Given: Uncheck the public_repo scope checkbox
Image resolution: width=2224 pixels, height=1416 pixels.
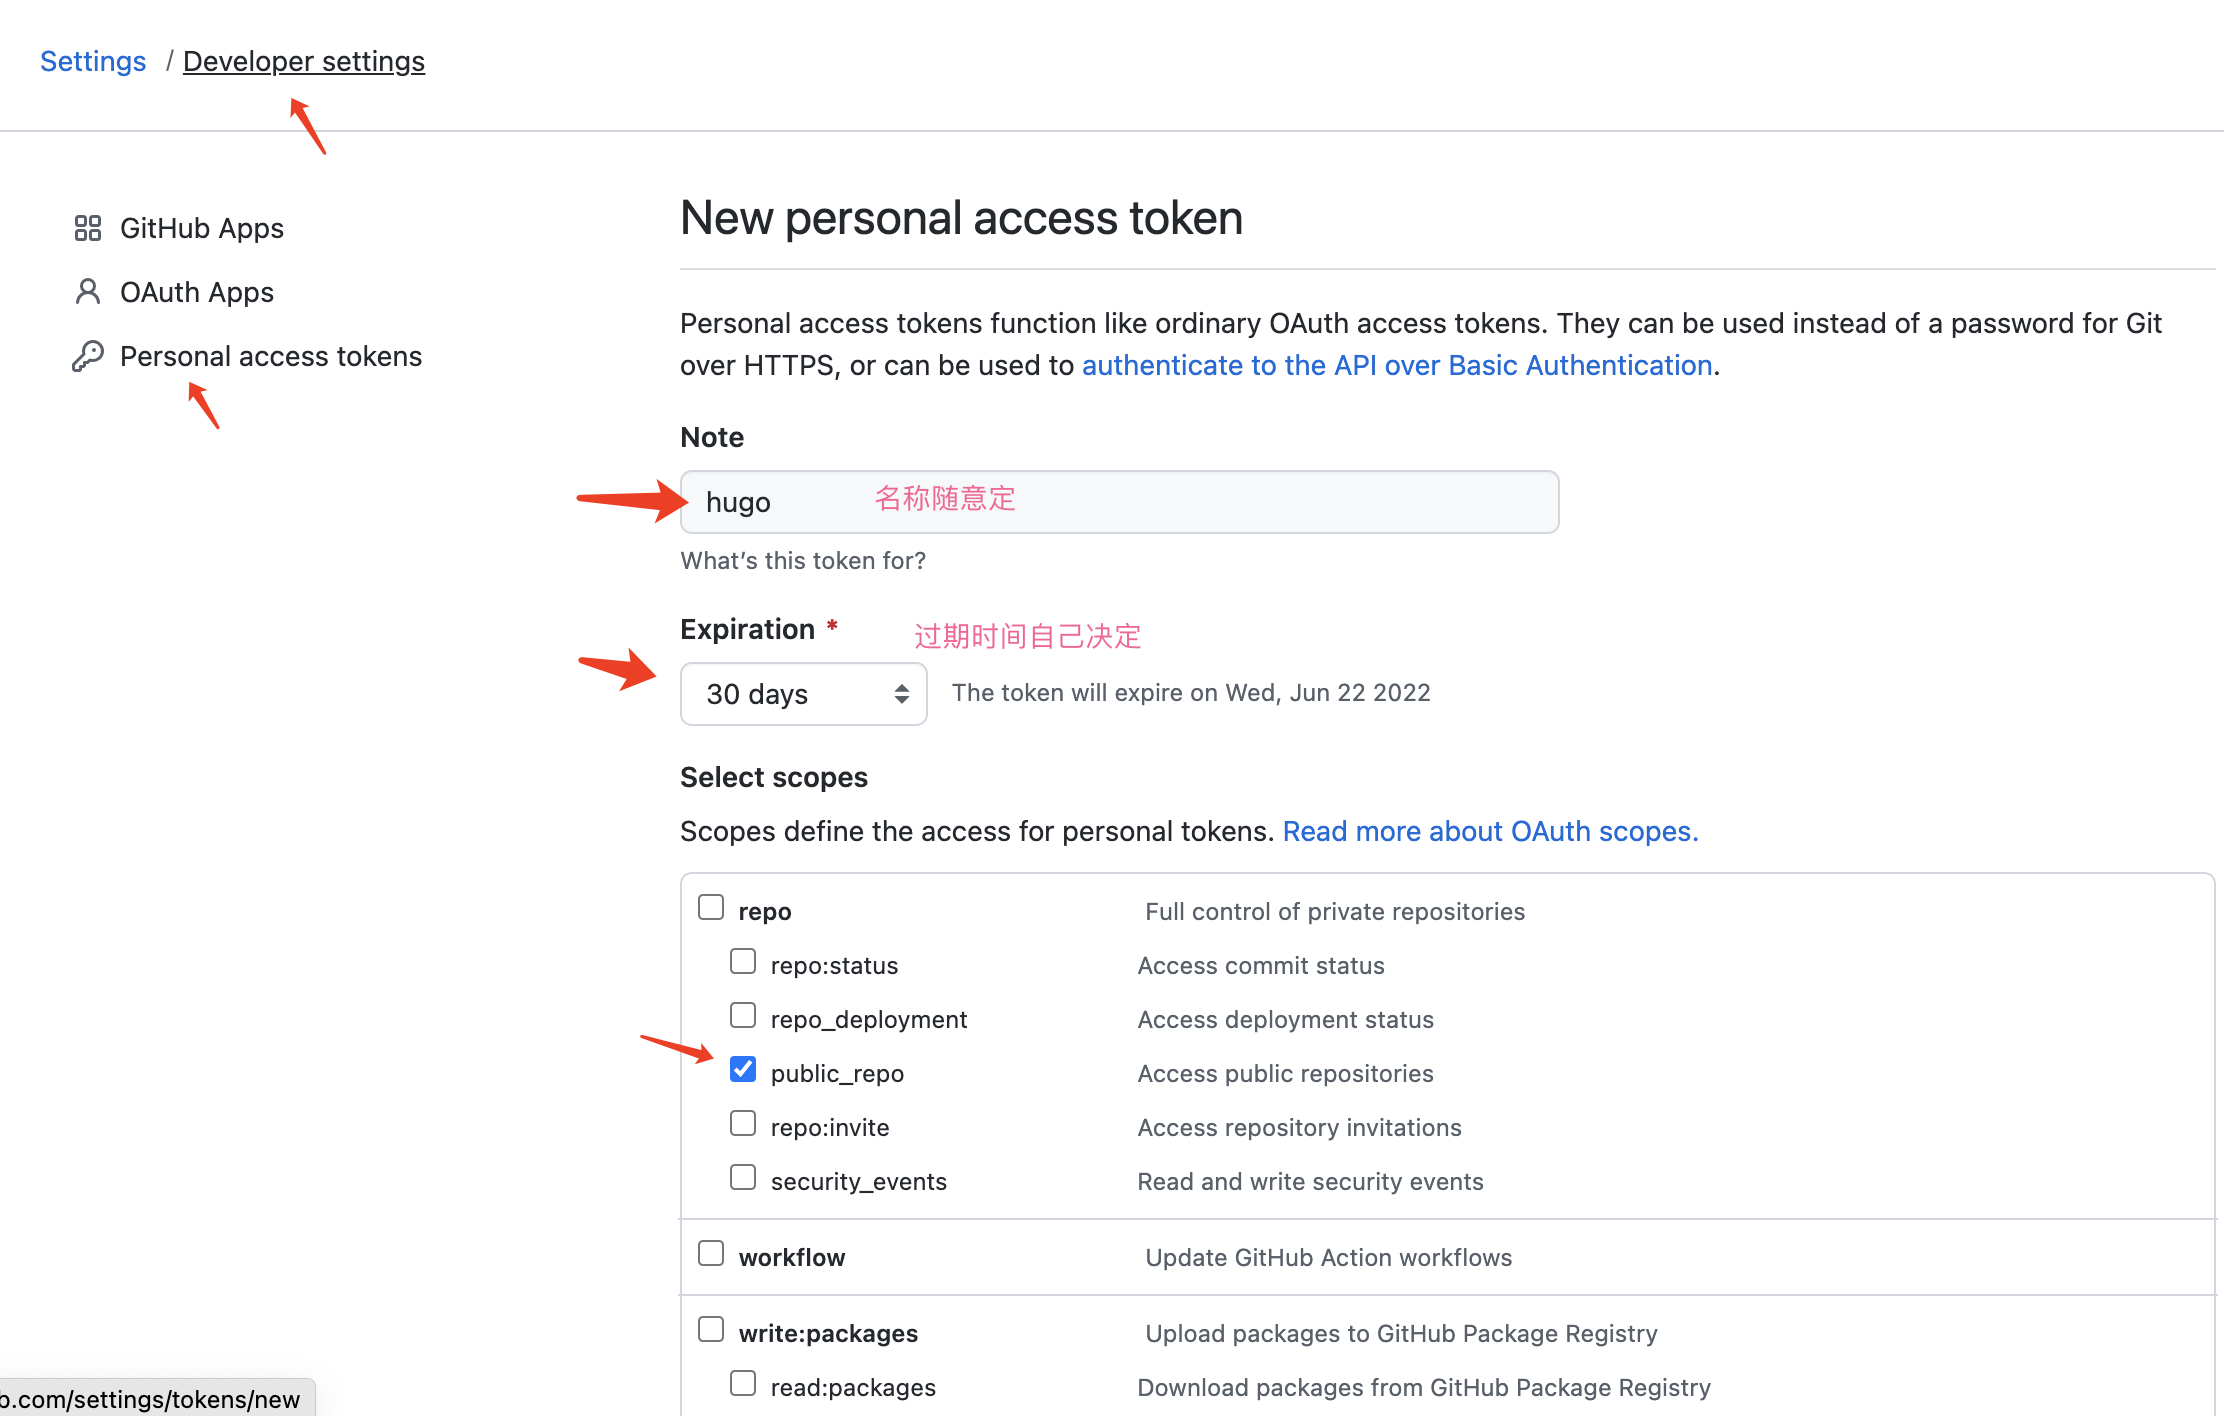Looking at the screenshot, I should 743,1069.
